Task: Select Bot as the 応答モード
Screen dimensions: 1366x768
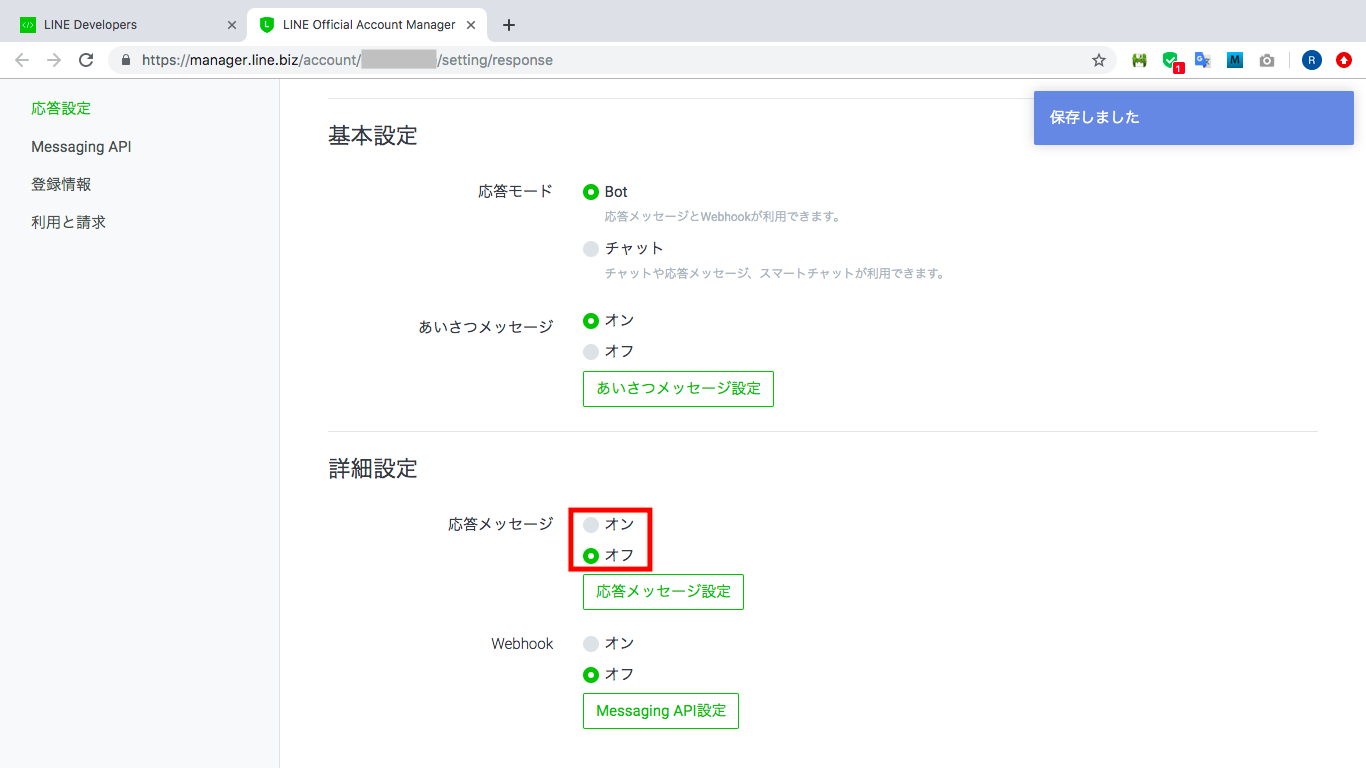Action: [591, 192]
